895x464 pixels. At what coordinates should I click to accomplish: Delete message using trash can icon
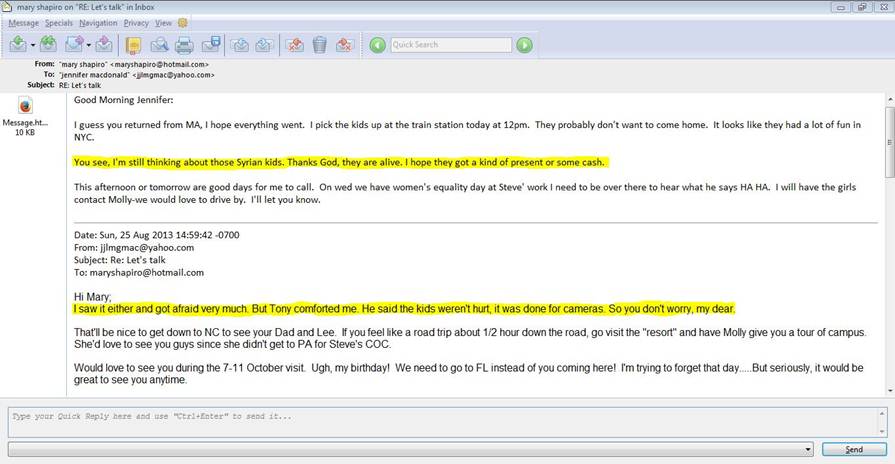319,45
